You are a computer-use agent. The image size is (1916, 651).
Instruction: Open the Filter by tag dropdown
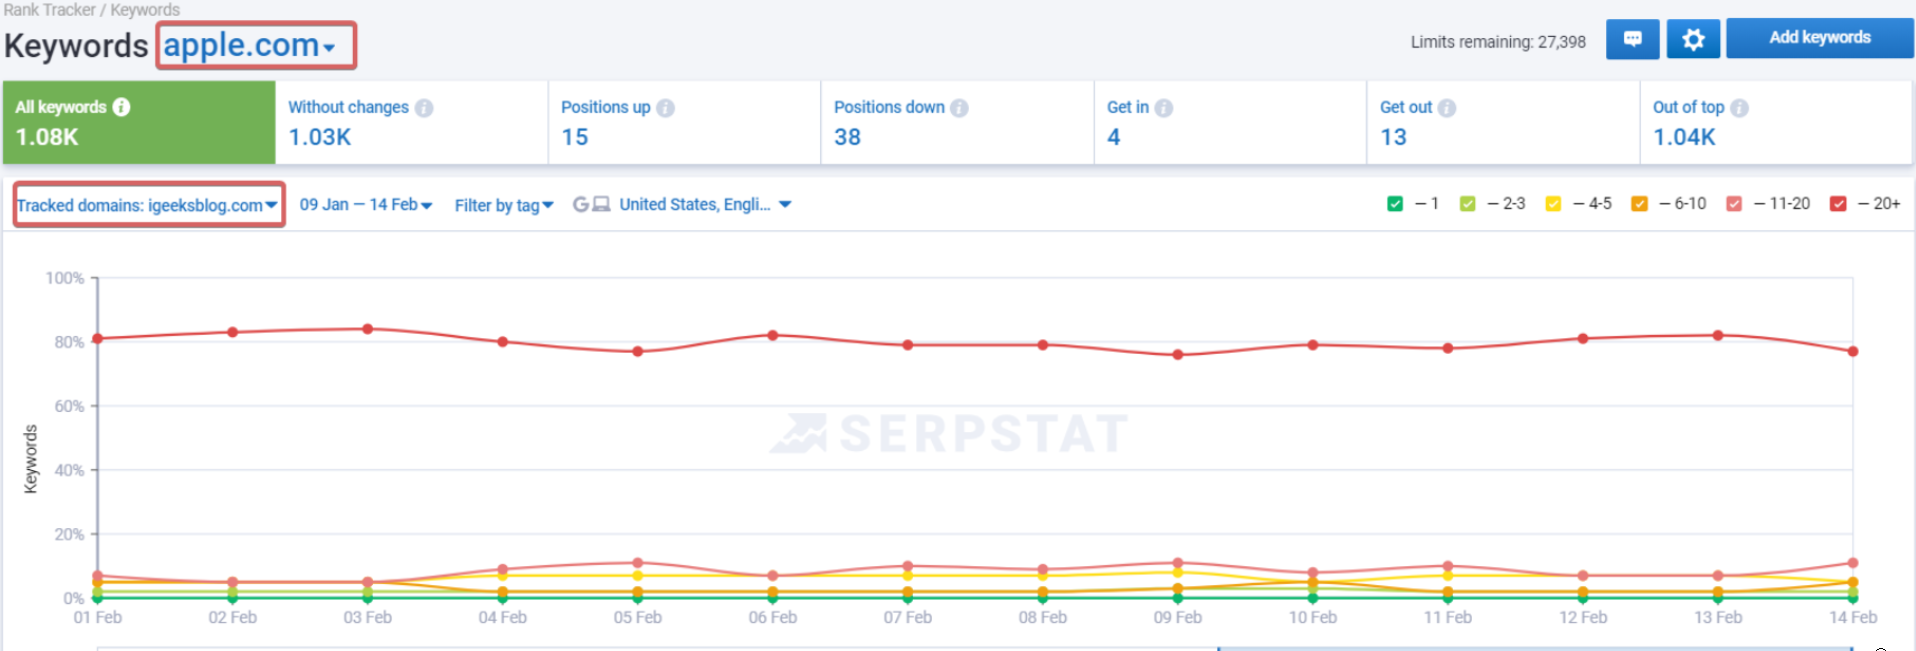coord(504,205)
